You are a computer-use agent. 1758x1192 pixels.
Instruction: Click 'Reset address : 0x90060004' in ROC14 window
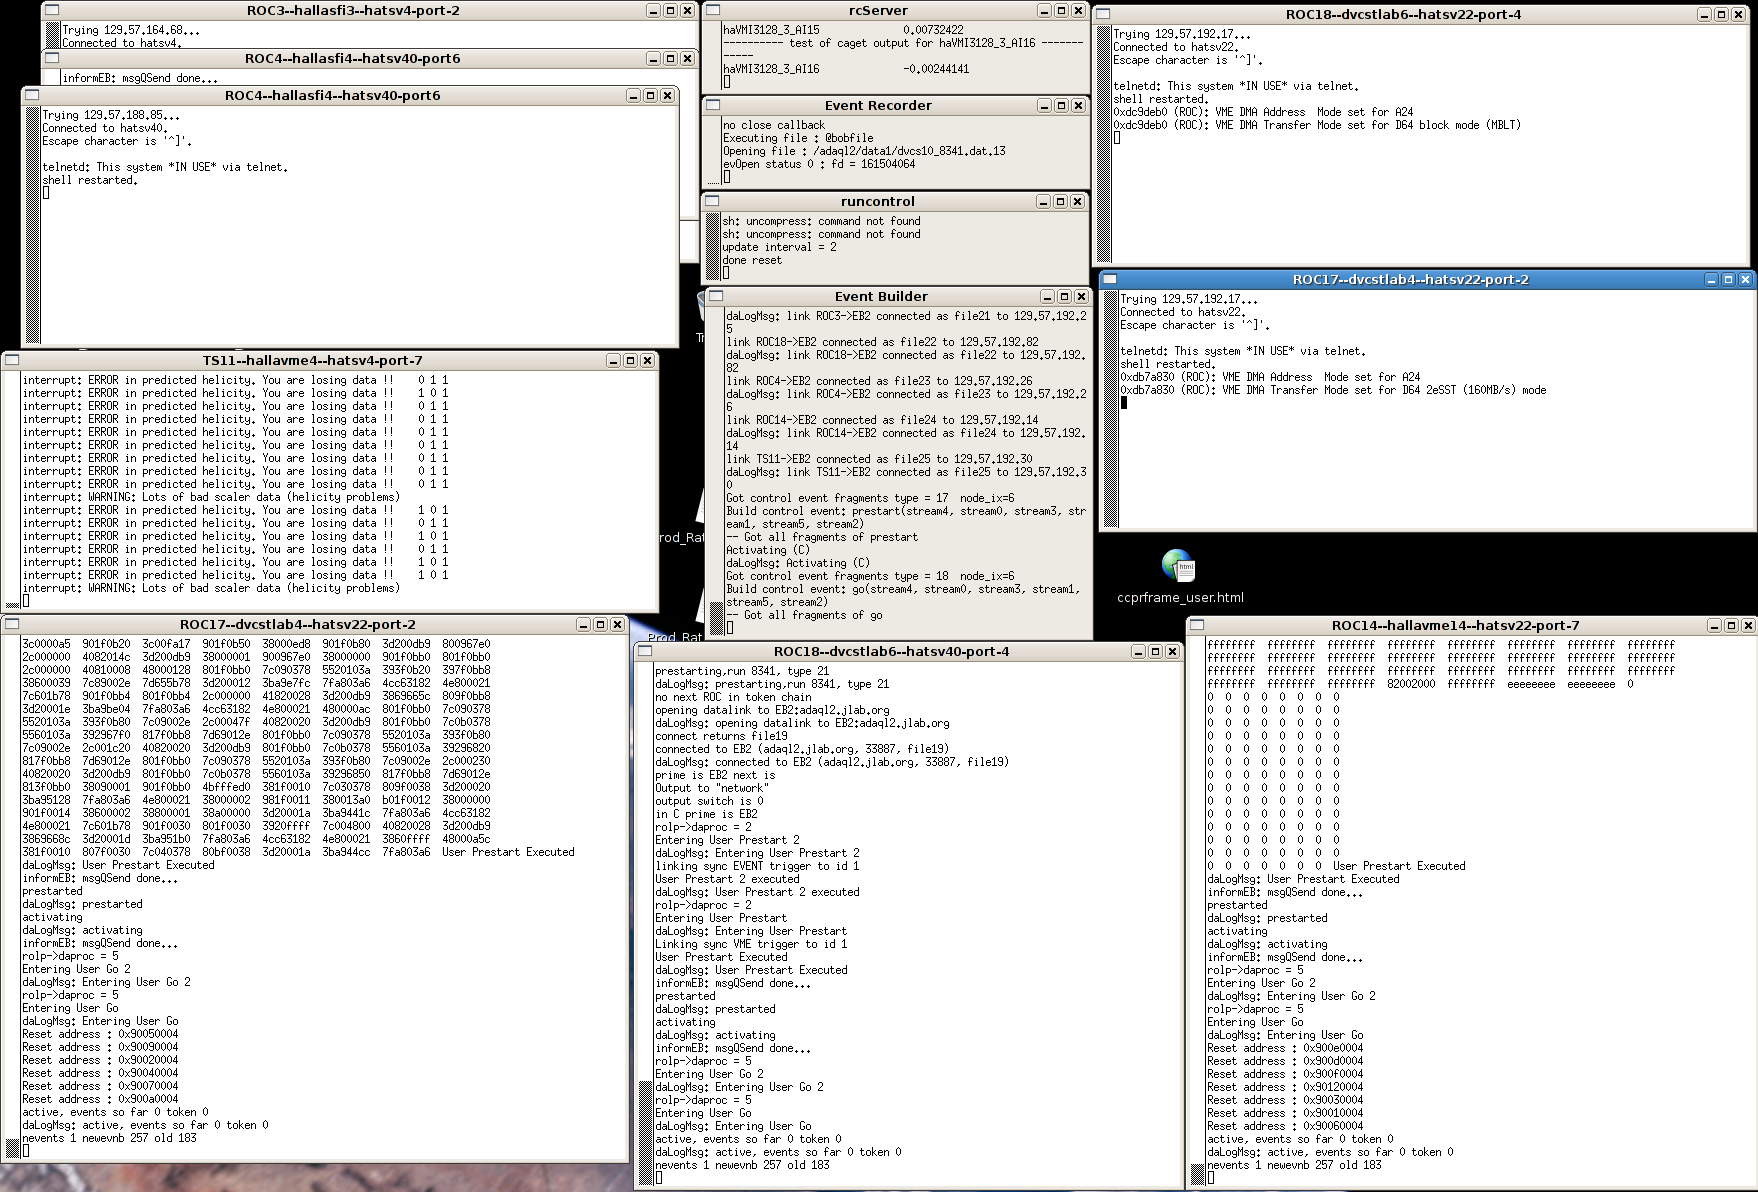[x=1285, y=1126]
